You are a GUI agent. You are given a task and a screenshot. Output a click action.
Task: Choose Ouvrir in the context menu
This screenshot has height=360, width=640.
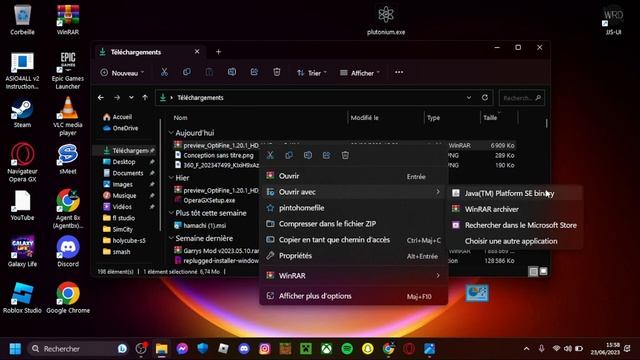point(353,176)
